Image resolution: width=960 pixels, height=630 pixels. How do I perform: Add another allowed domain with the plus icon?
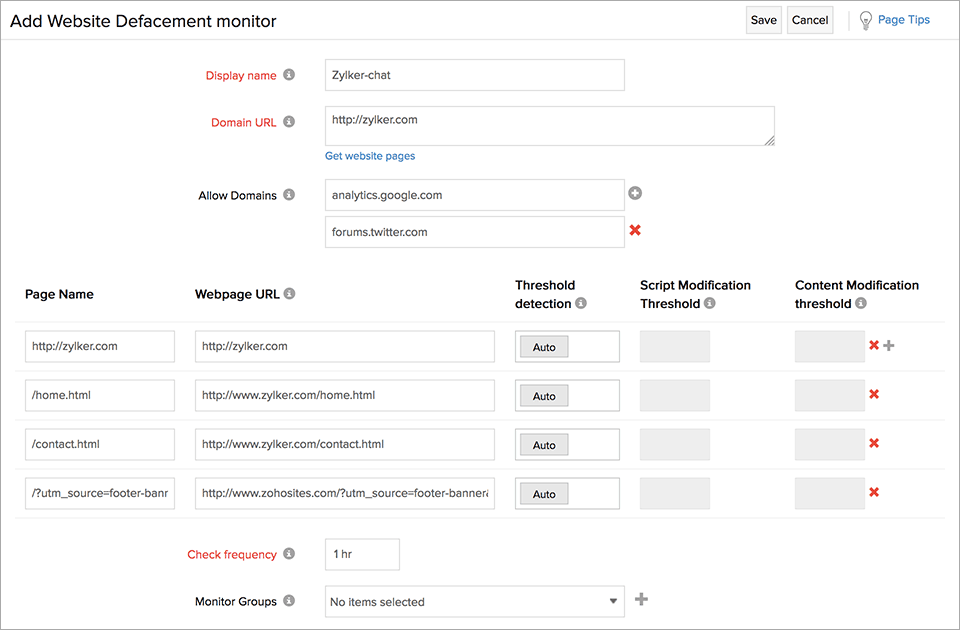pos(635,192)
